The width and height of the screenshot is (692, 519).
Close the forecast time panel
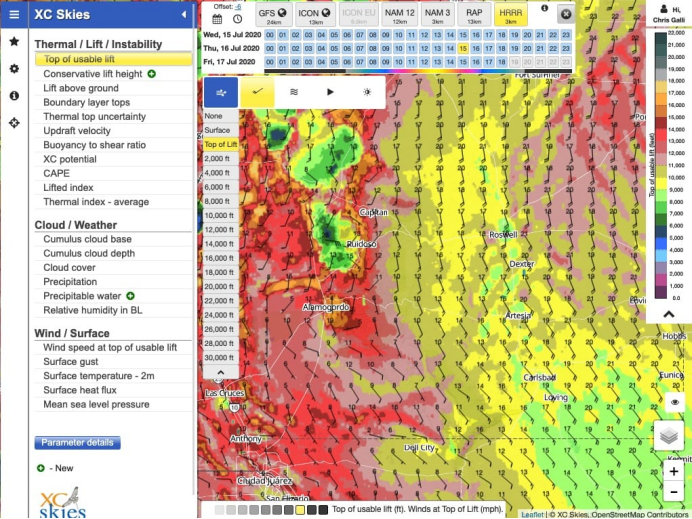566,15
